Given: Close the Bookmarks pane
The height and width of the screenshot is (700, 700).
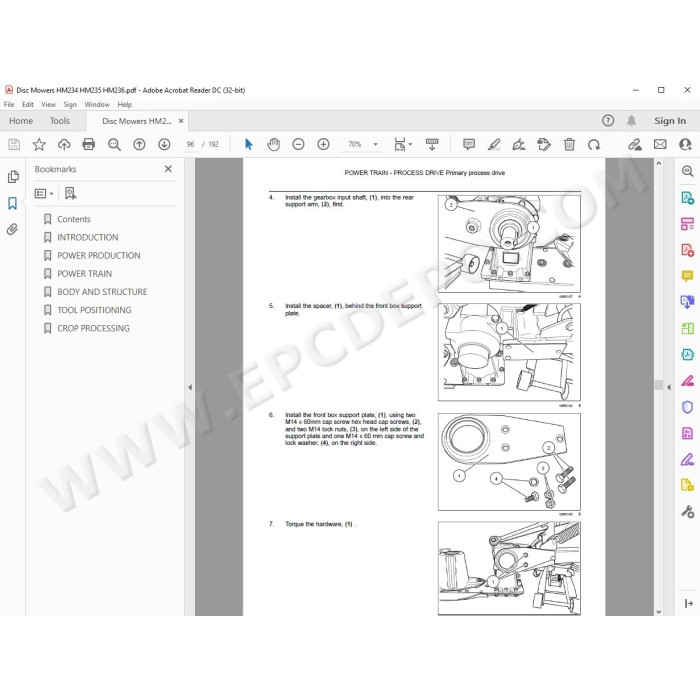Looking at the screenshot, I should point(168,169).
